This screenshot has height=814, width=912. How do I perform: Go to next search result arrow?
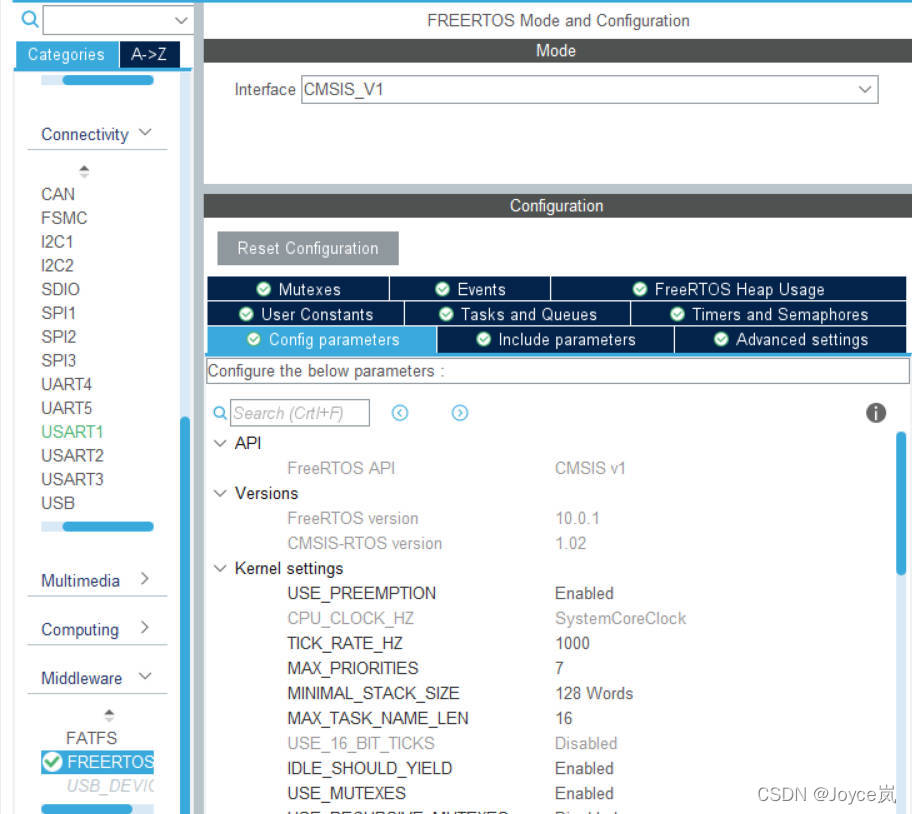click(459, 413)
